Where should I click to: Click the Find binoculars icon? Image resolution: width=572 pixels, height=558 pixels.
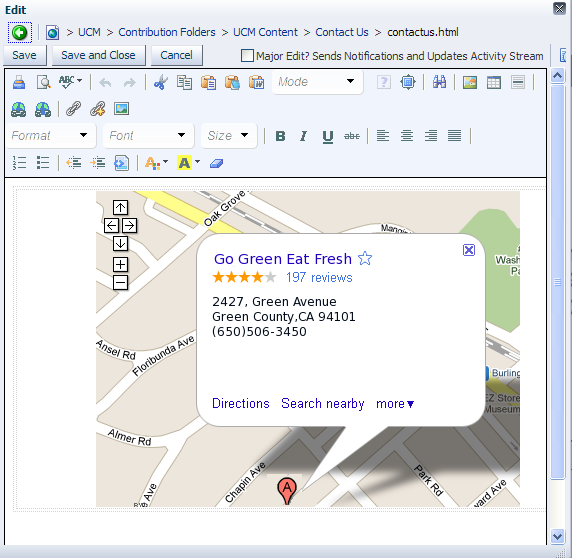[439, 82]
